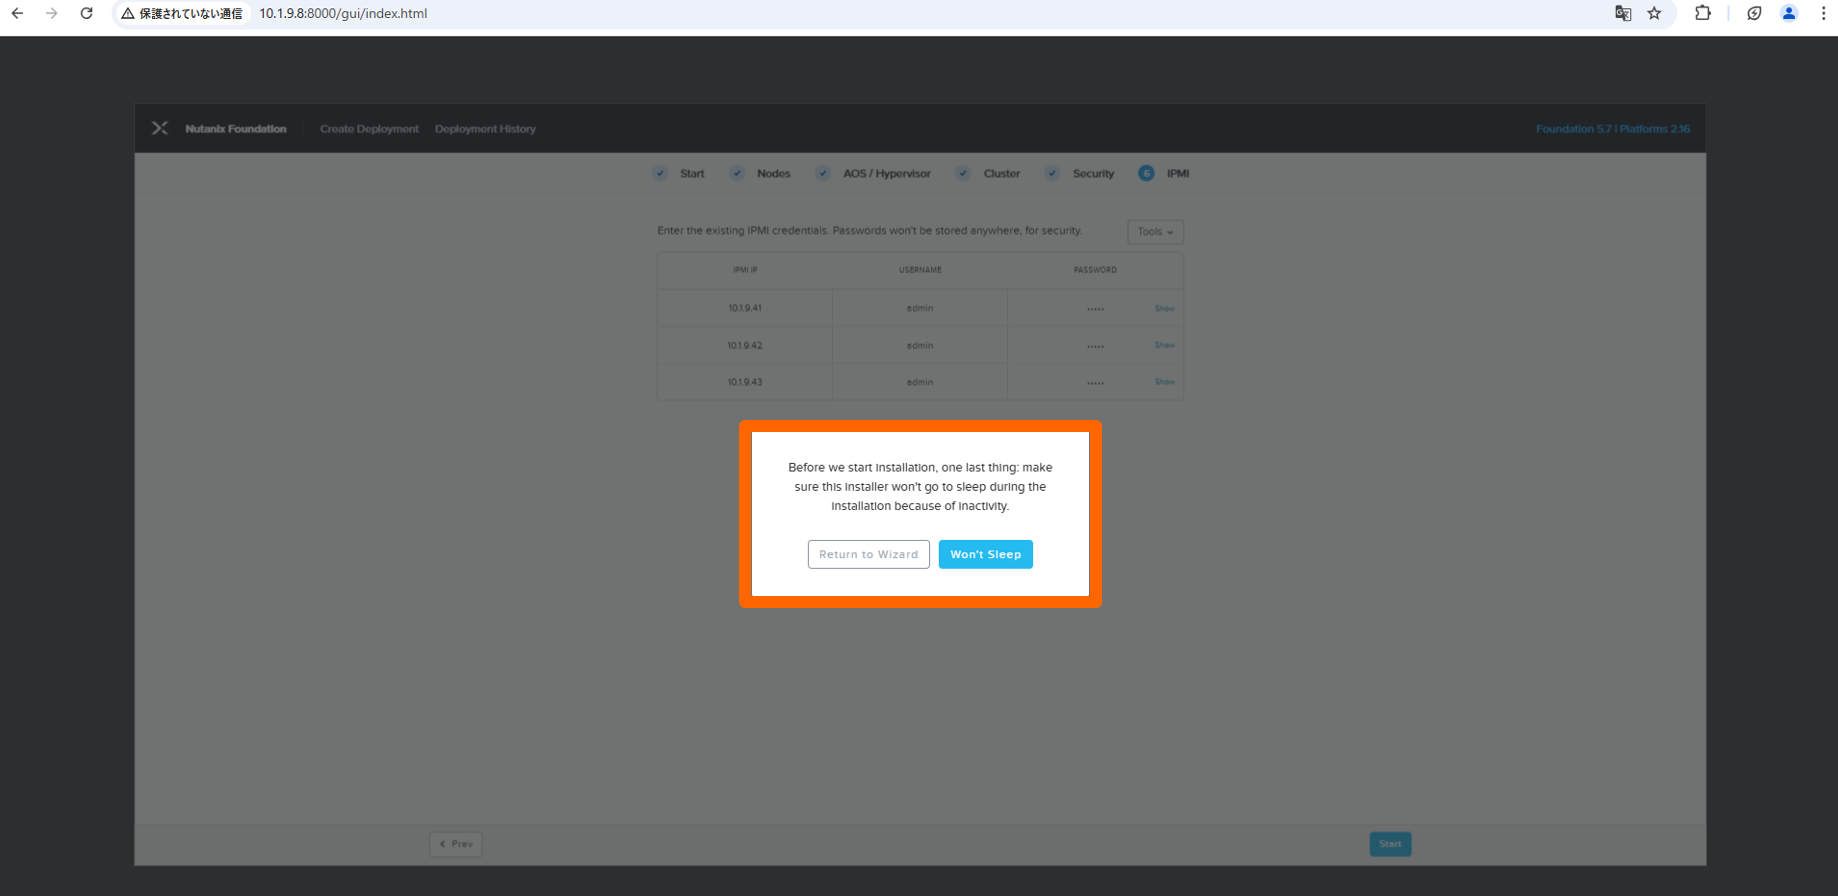The width and height of the screenshot is (1838, 896).
Task: Expand the Tools dropdown
Action: point(1155,231)
